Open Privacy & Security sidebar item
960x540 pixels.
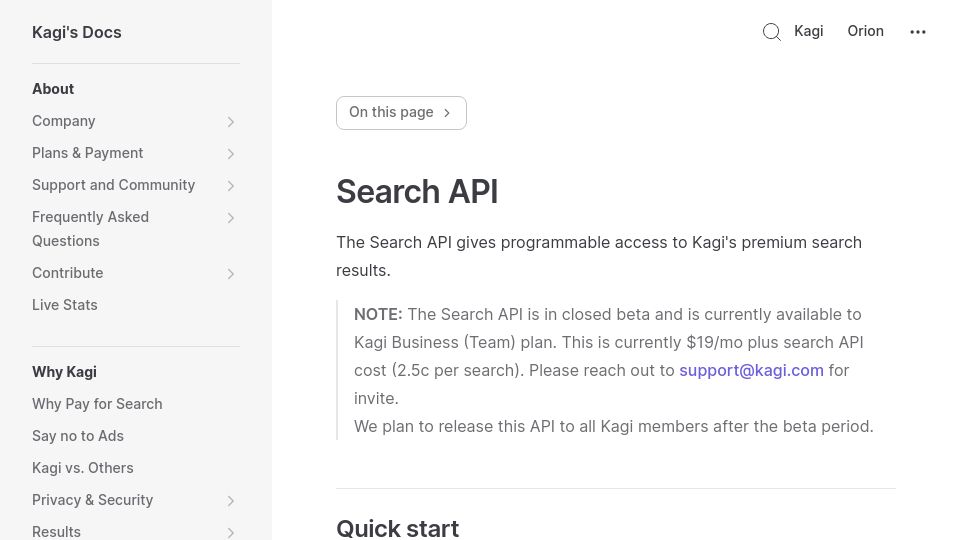[92, 500]
